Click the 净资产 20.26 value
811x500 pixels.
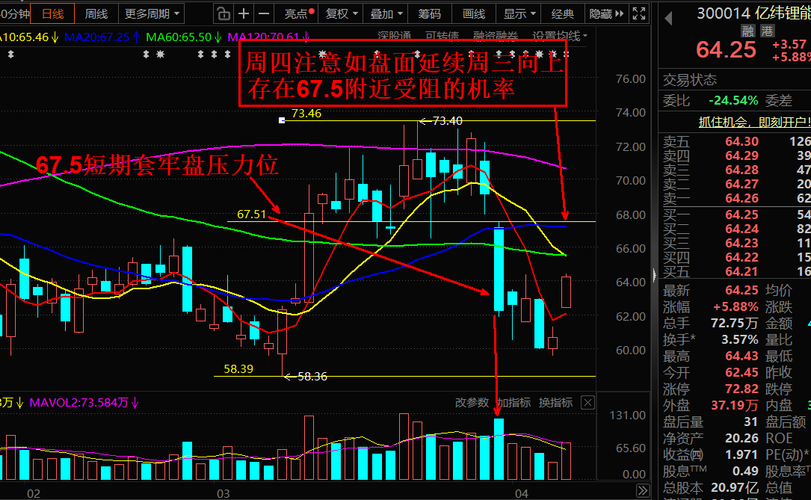[x=742, y=438]
